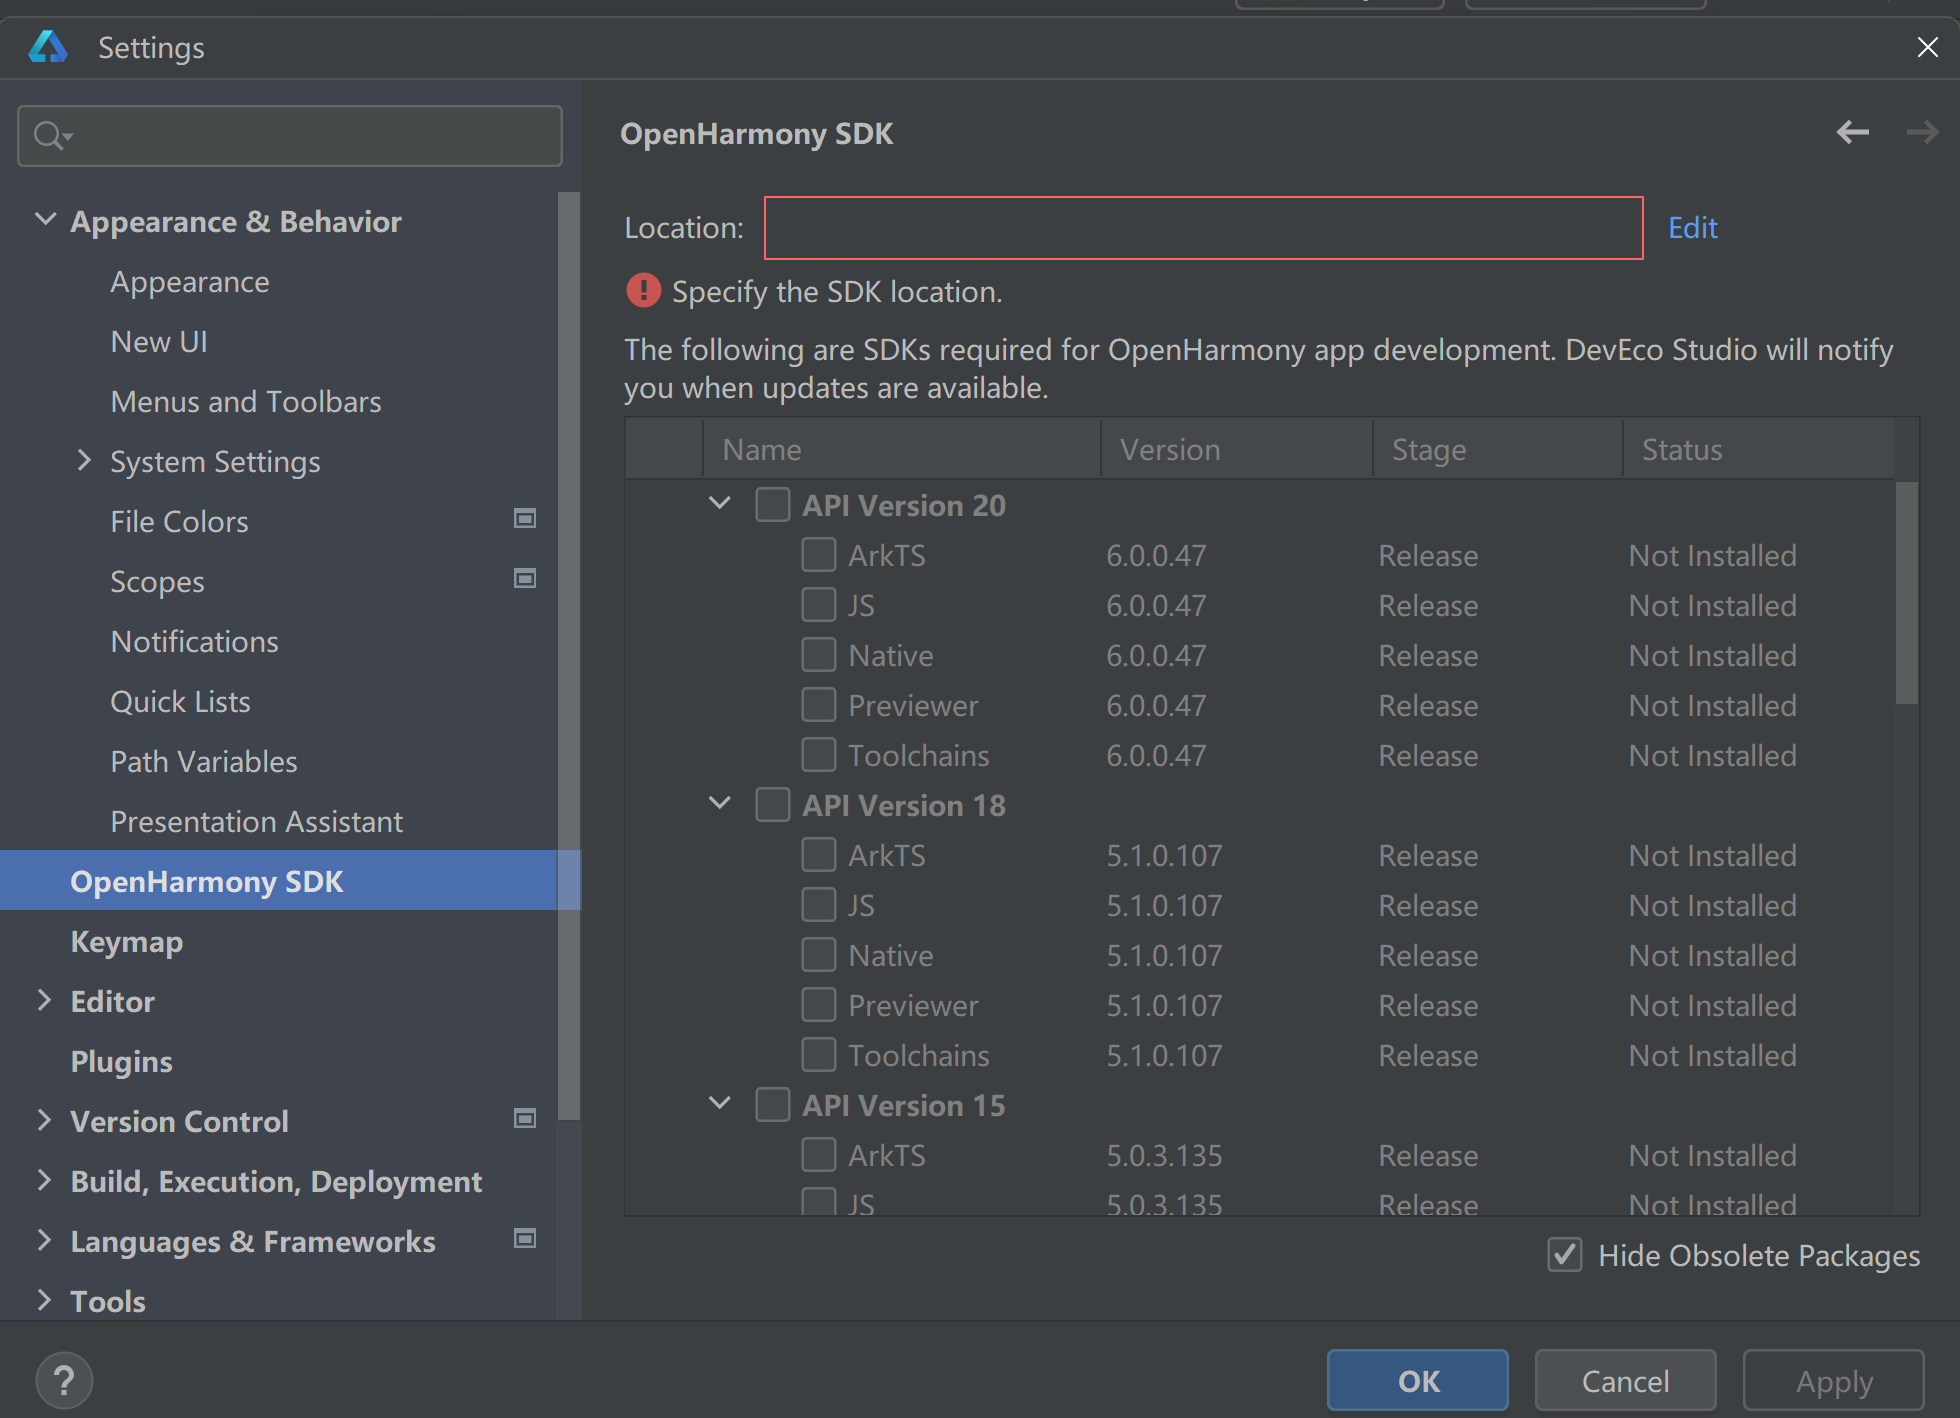Check the ArkTS 5.1.0.107 checkbox
Image resolution: width=1960 pixels, height=1418 pixels.
pos(818,855)
